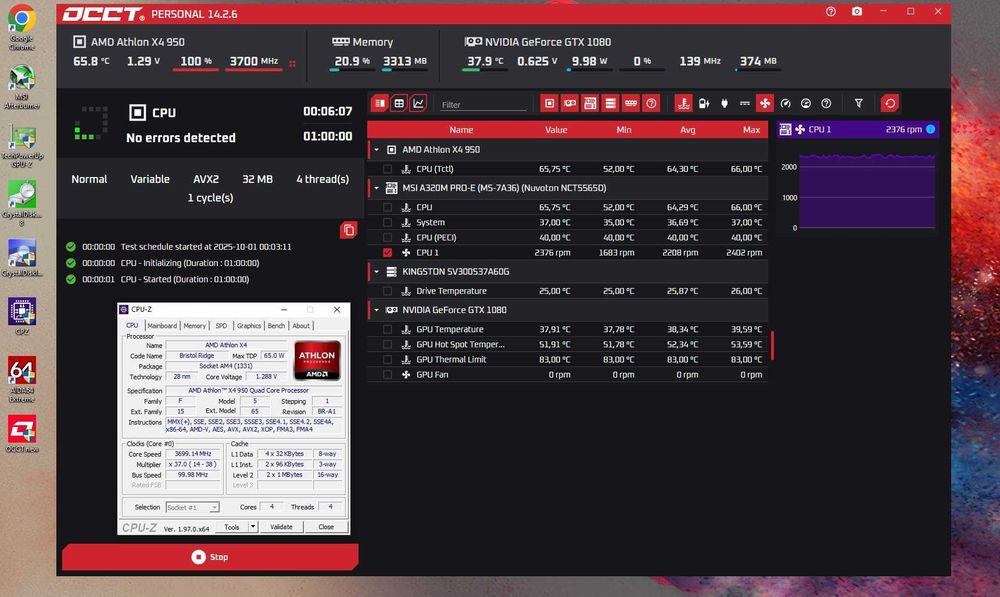Sort sensors by the Name column header
Viewport: 1000px width, 597px height.
point(461,129)
